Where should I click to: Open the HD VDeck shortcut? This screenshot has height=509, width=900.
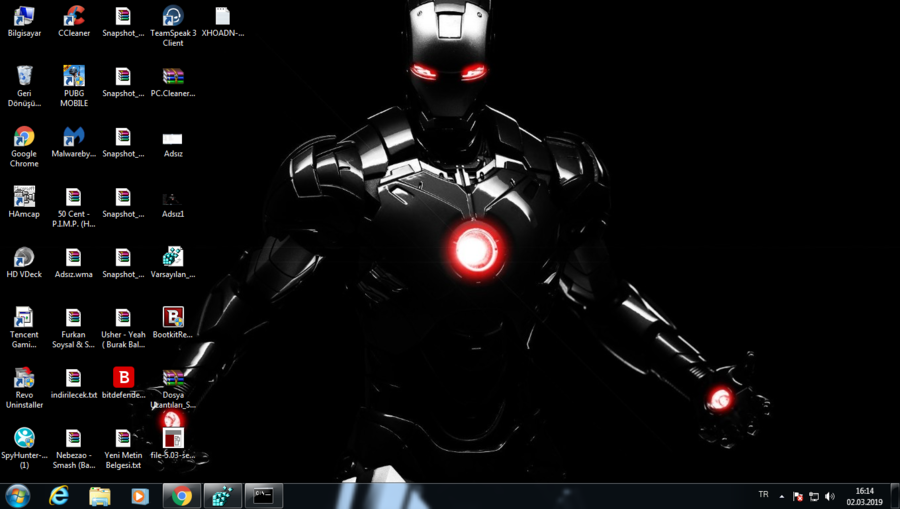[x=24, y=263]
